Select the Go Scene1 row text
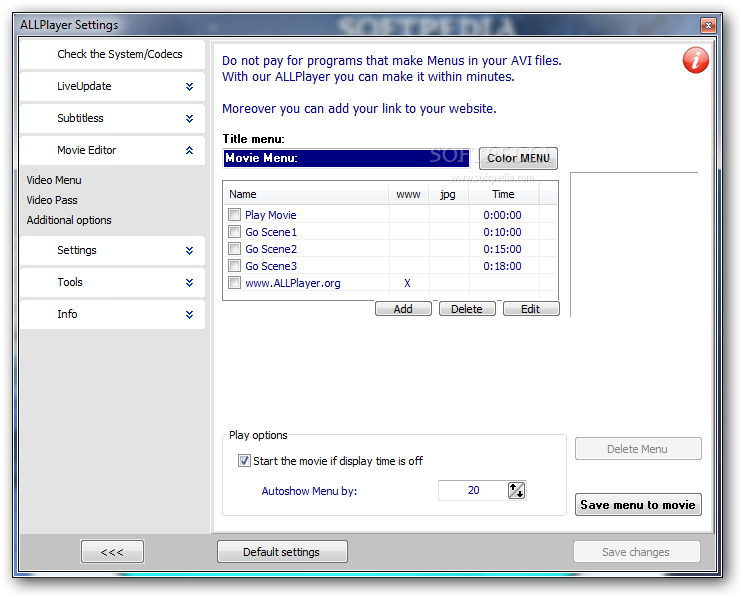This screenshot has width=743, height=598. [271, 232]
